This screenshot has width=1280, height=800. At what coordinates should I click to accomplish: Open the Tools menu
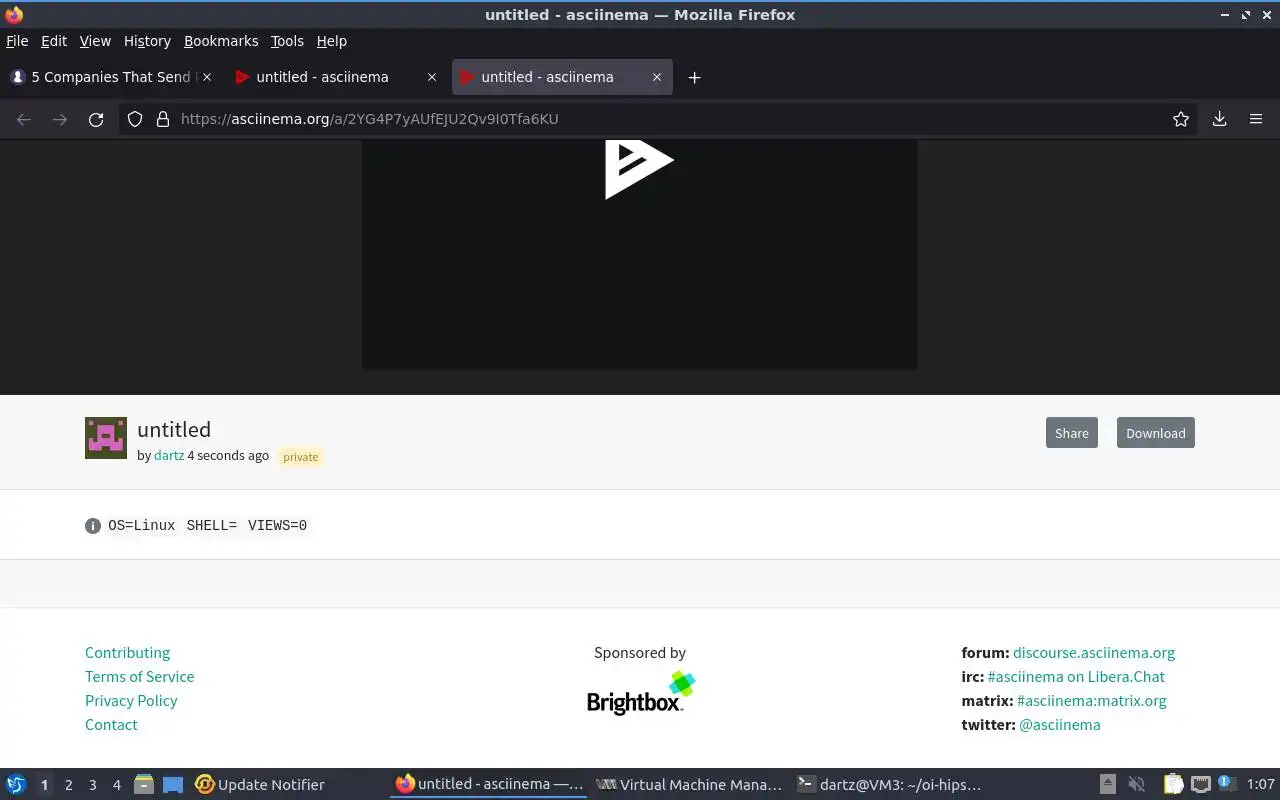tap(287, 41)
